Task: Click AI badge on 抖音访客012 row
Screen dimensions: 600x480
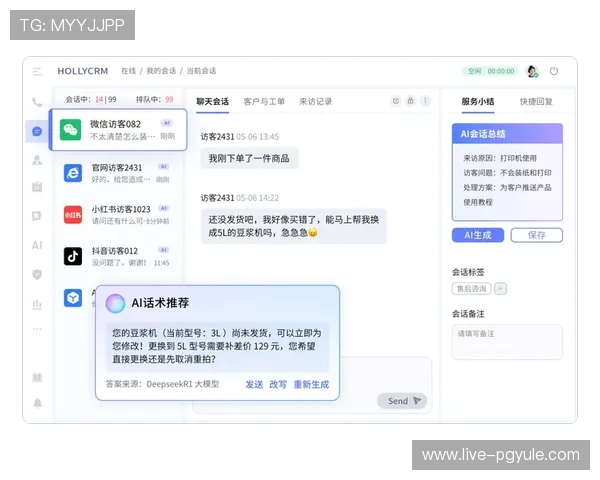Action: click(x=164, y=250)
